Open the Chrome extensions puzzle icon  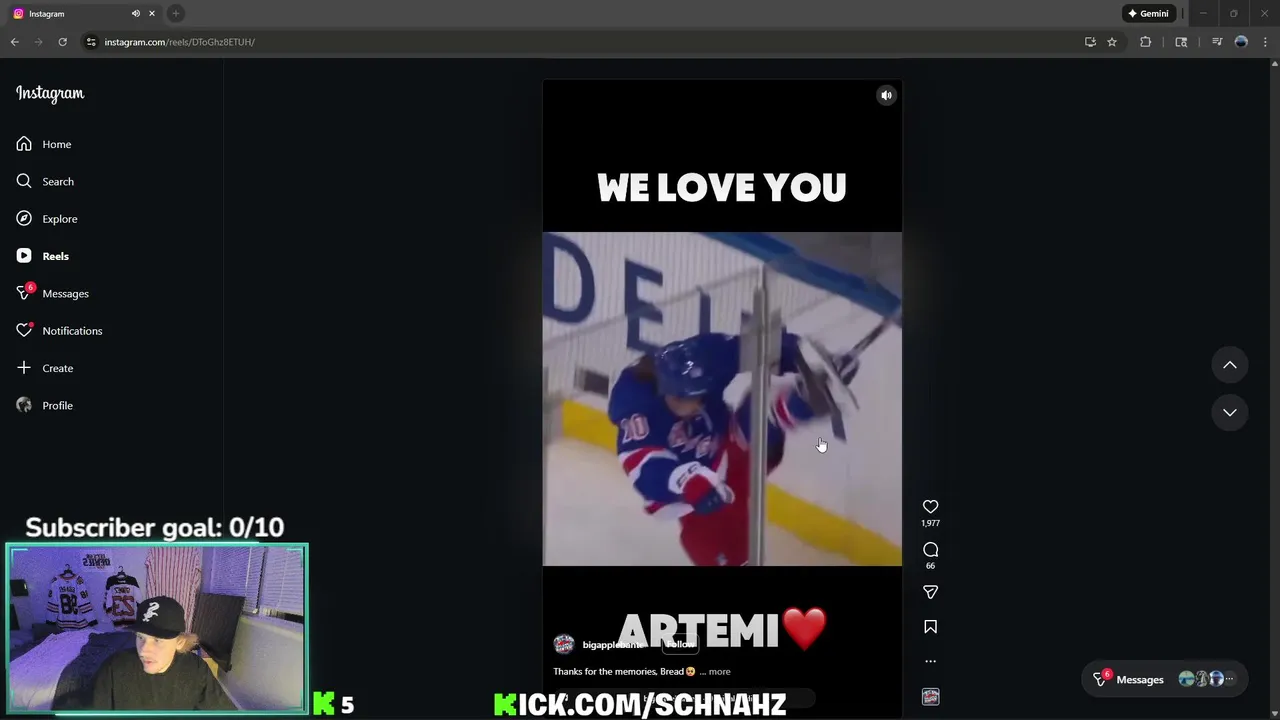pos(1146,42)
